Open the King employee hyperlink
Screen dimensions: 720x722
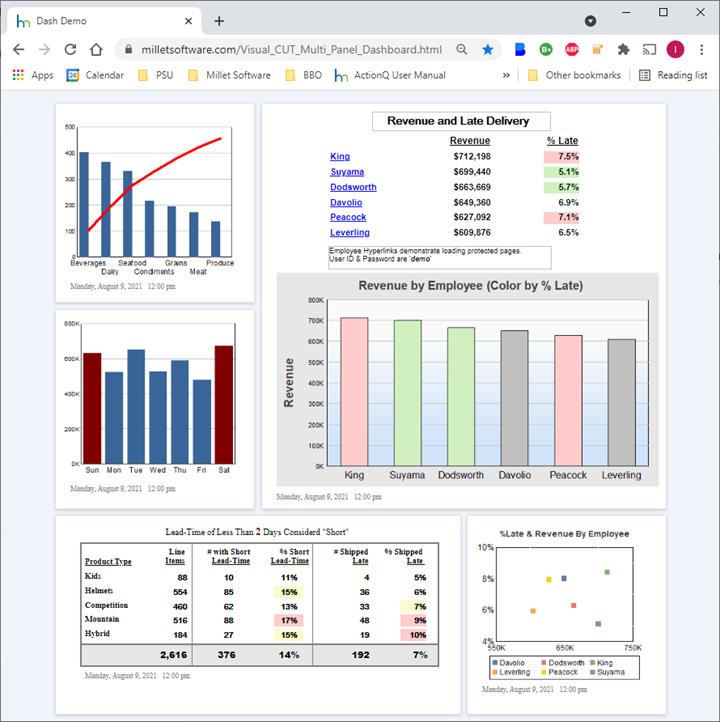[x=340, y=156]
